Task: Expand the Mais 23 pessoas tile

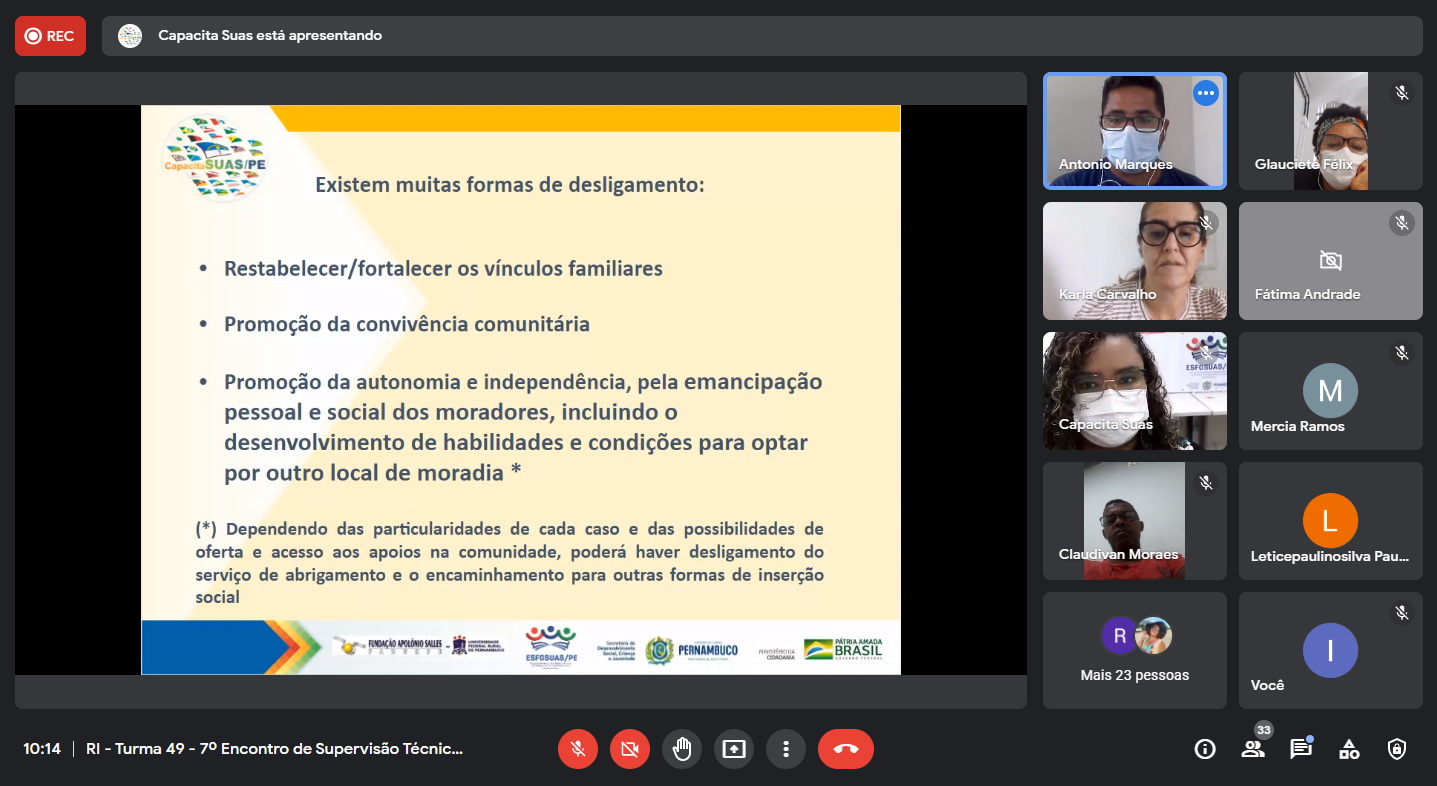Action: coord(1134,650)
